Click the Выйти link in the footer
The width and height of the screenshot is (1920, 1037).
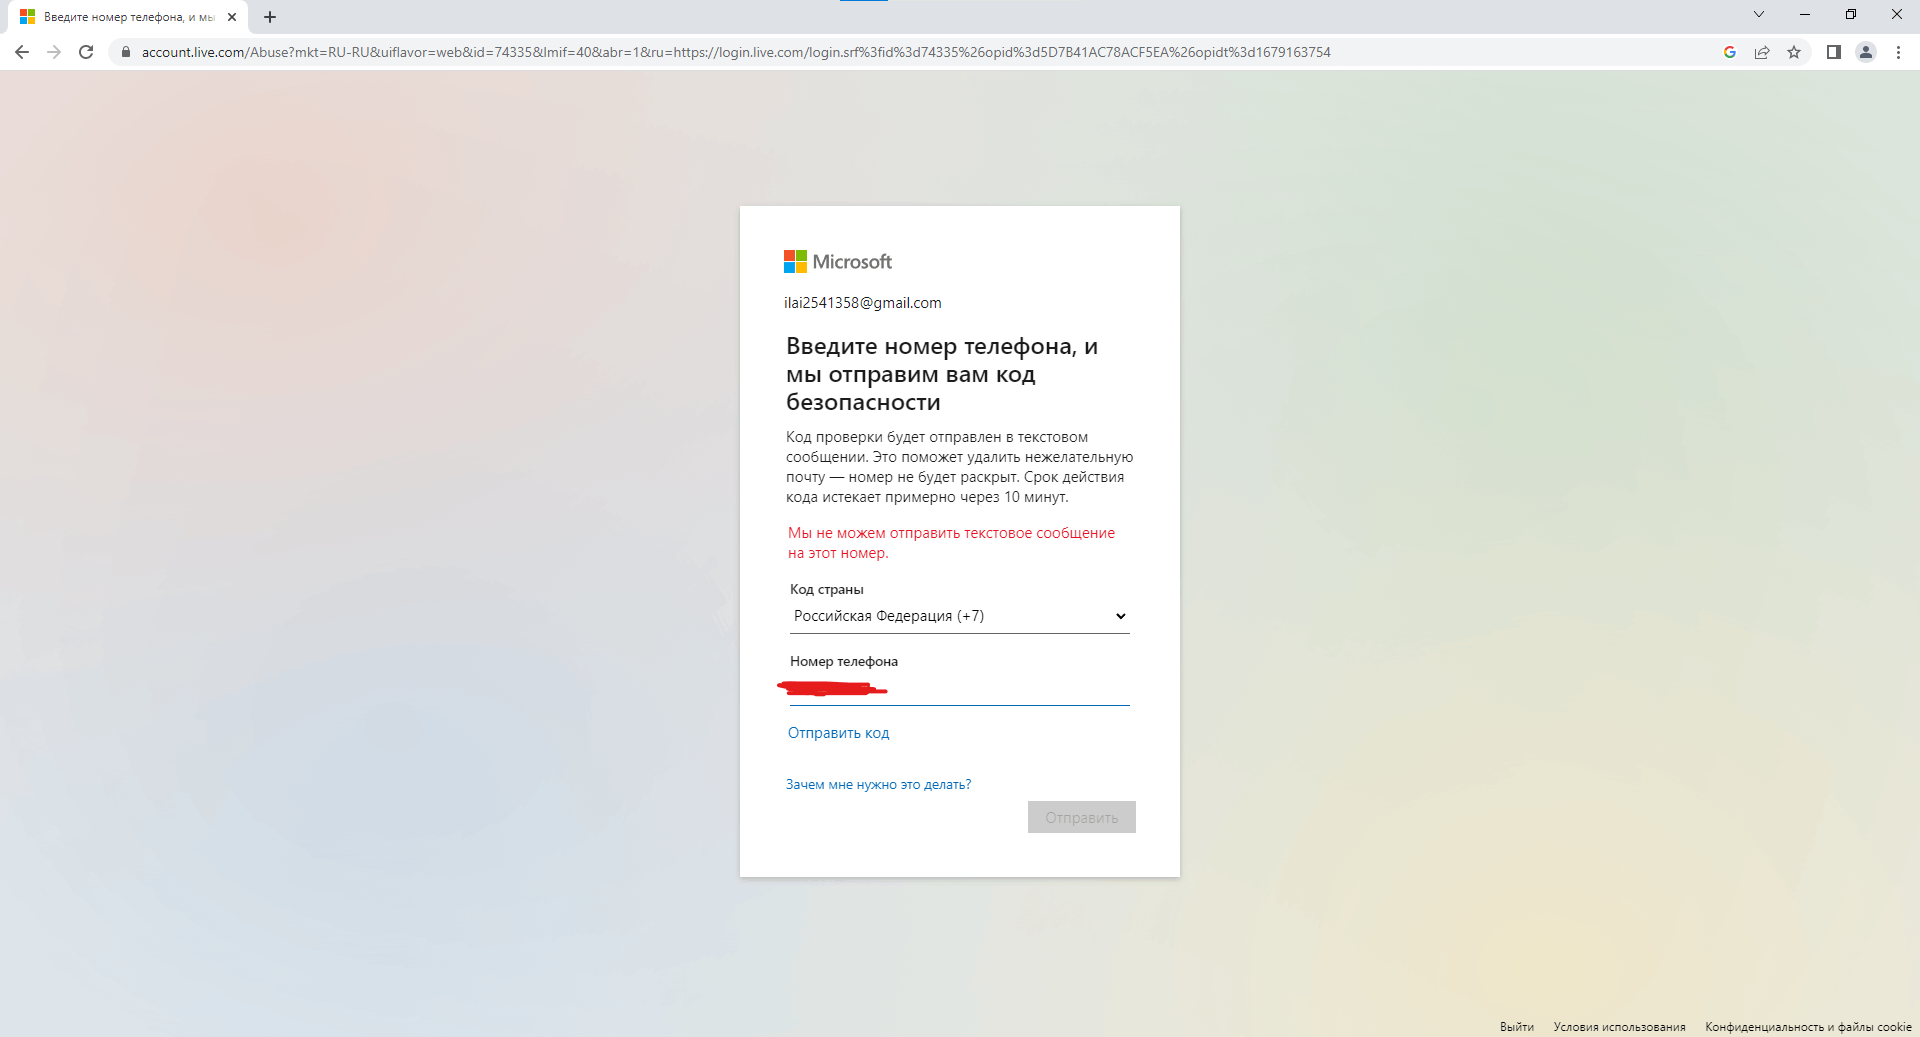point(1517,1027)
